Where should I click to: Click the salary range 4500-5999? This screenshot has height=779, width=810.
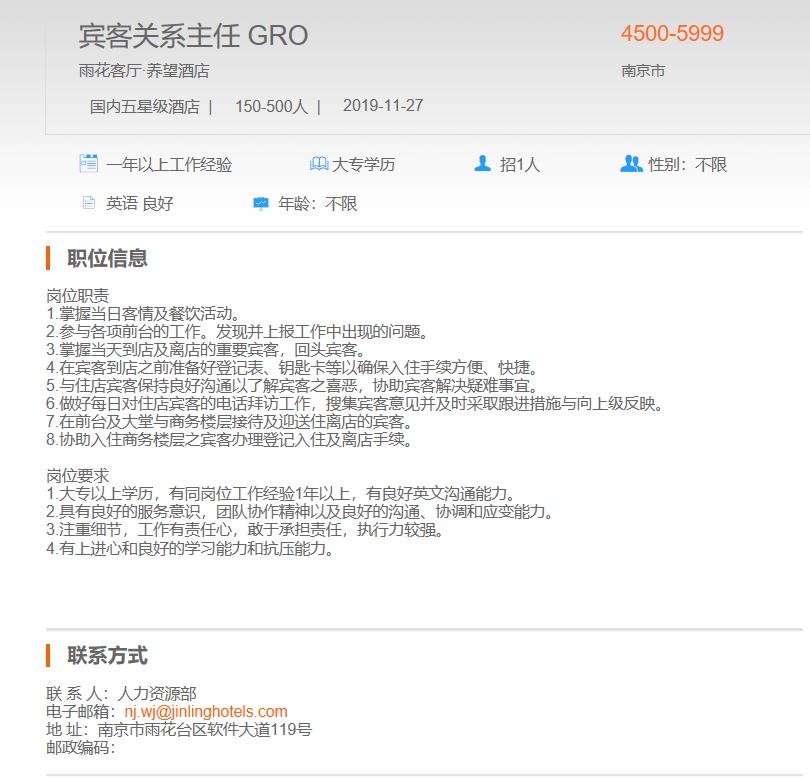672,34
